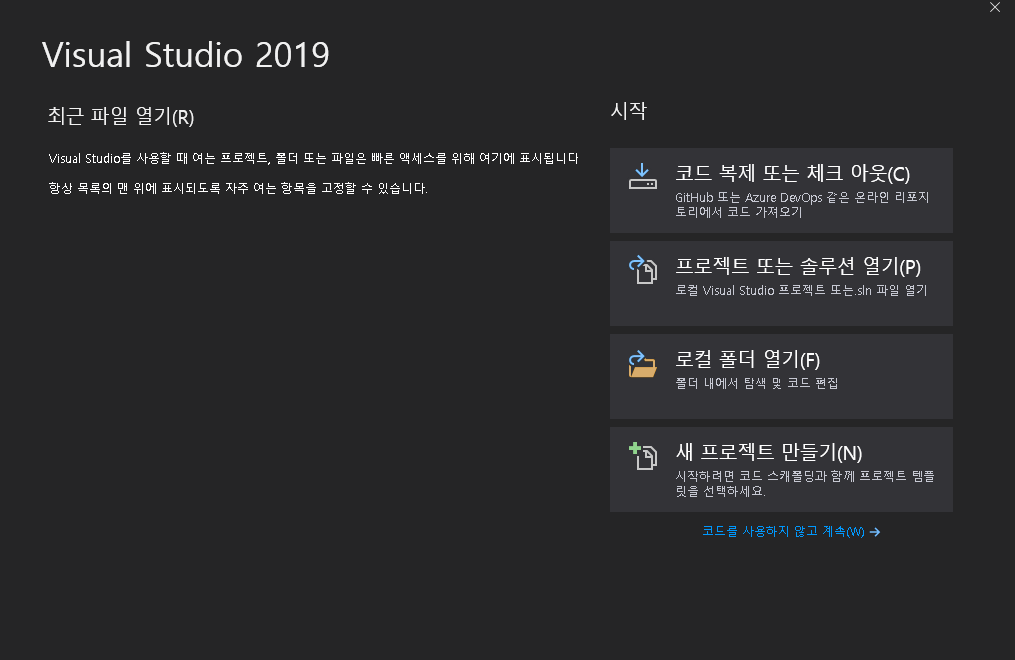Click the Visual Studio 2019 title

[x=186, y=54]
